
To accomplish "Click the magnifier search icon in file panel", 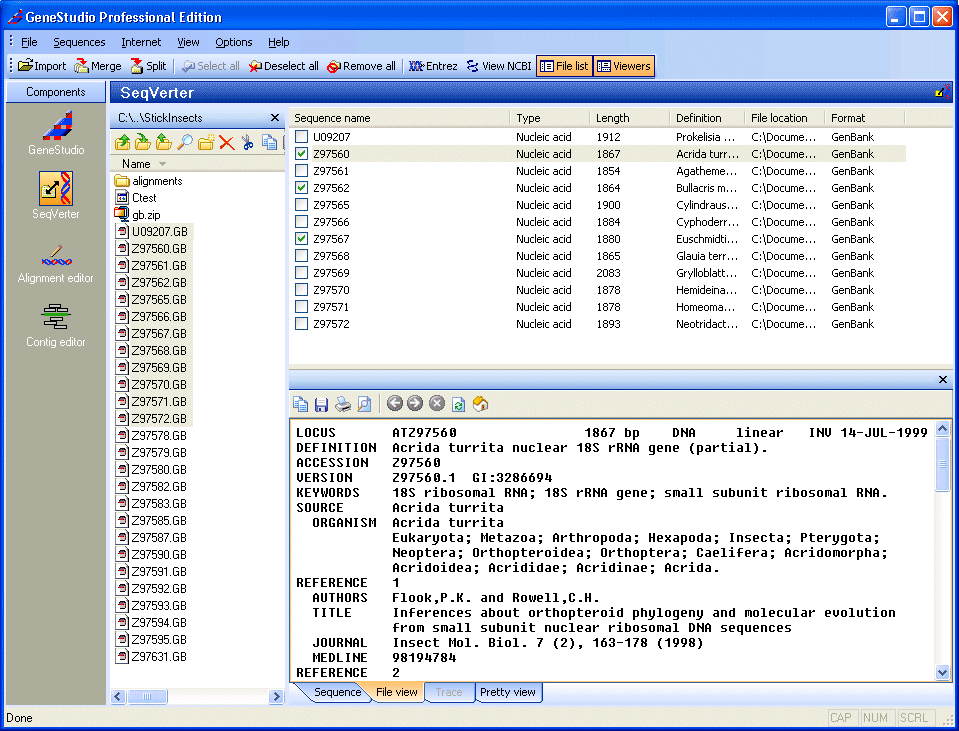I will tap(185, 143).
